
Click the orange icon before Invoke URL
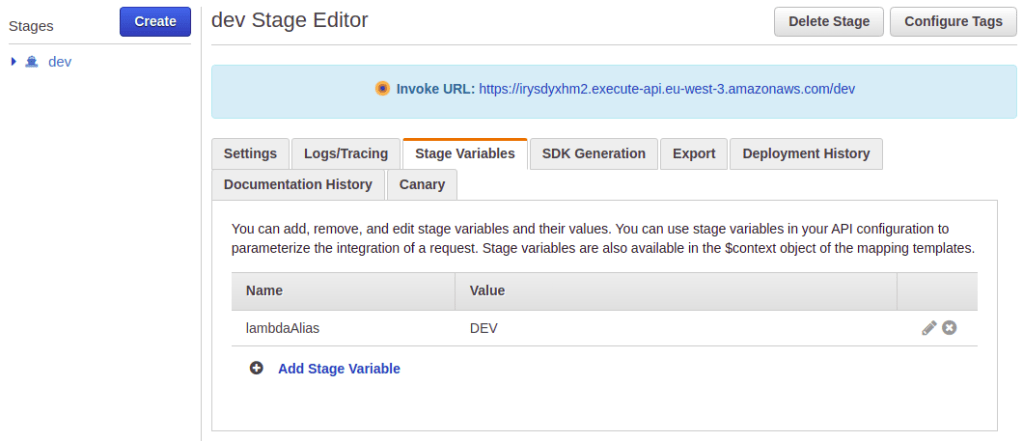[382, 88]
